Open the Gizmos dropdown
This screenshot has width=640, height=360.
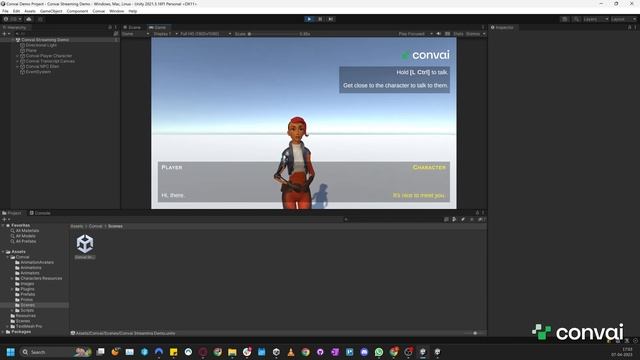pyautogui.click(x=476, y=34)
